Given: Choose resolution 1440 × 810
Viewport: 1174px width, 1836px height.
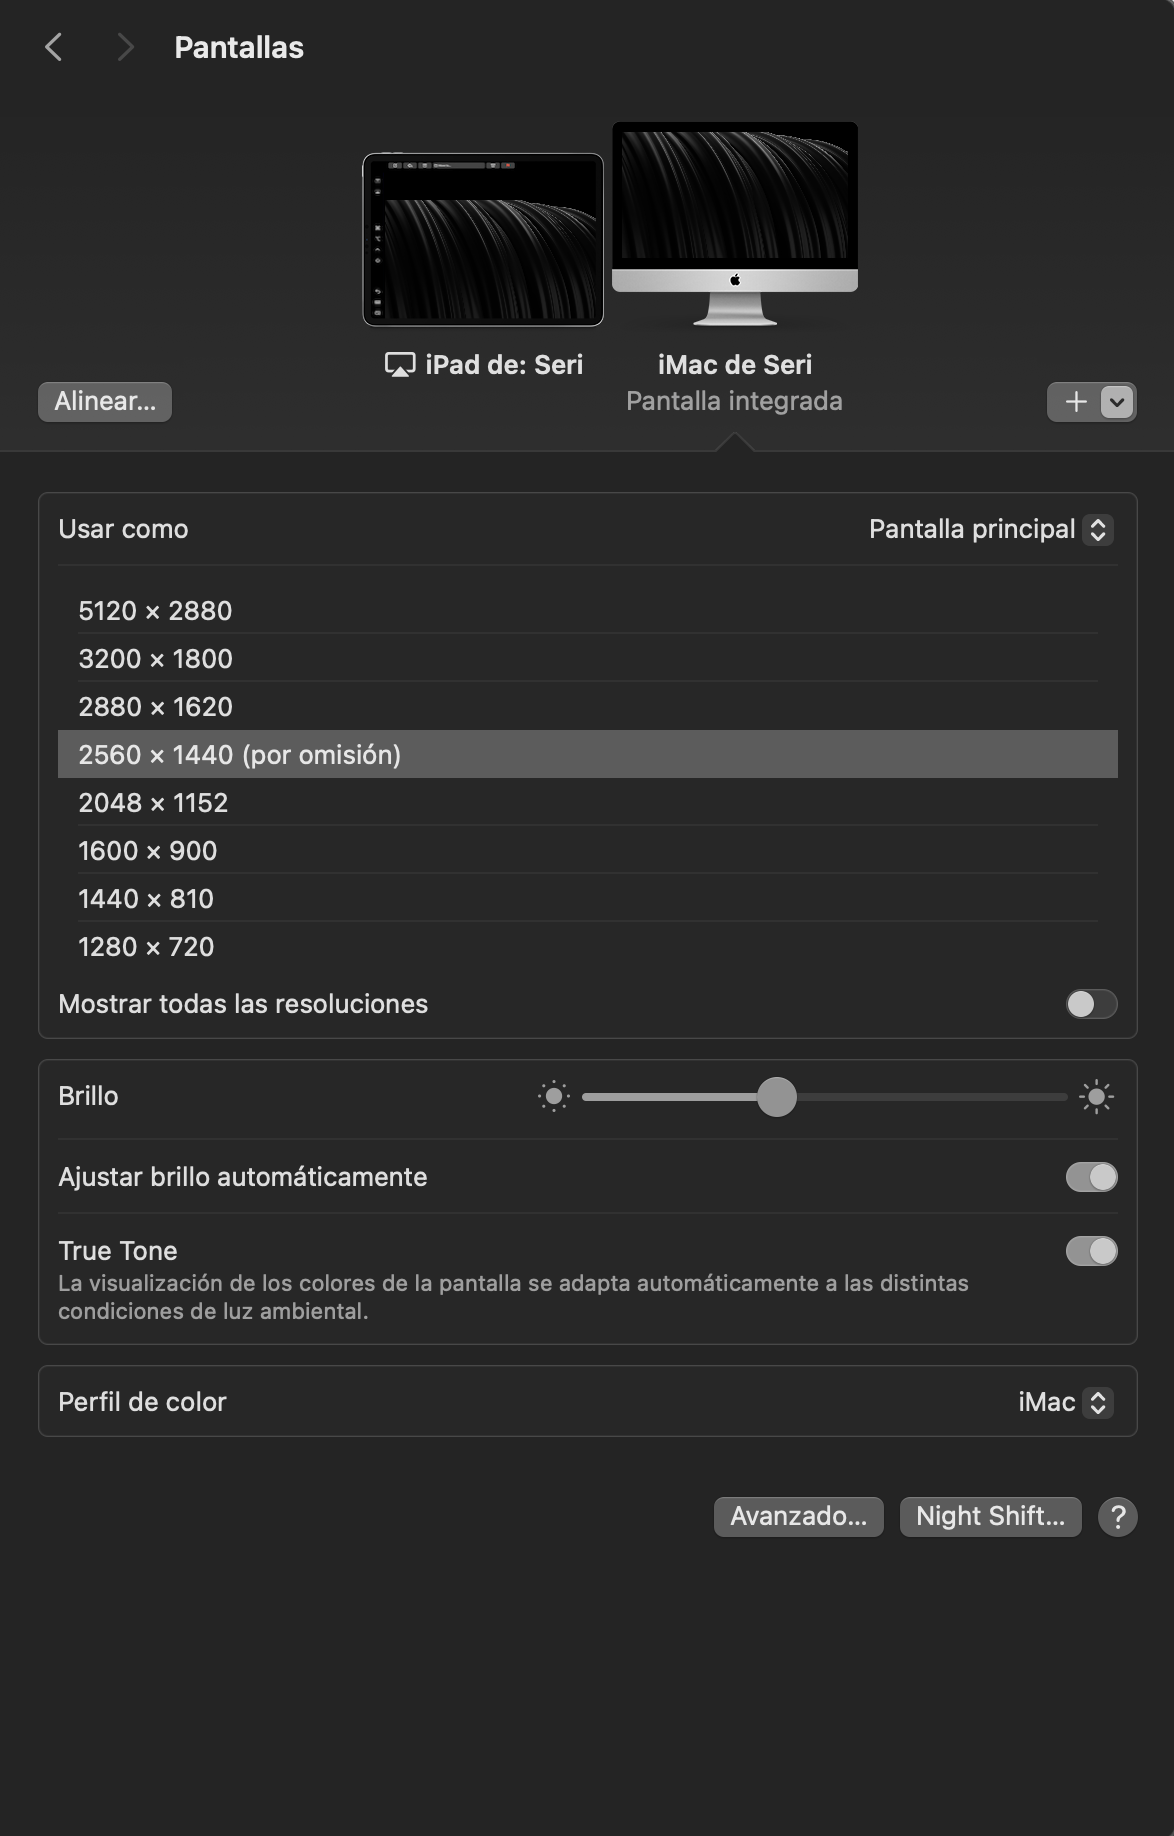Looking at the screenshot, I should [588, 898].
